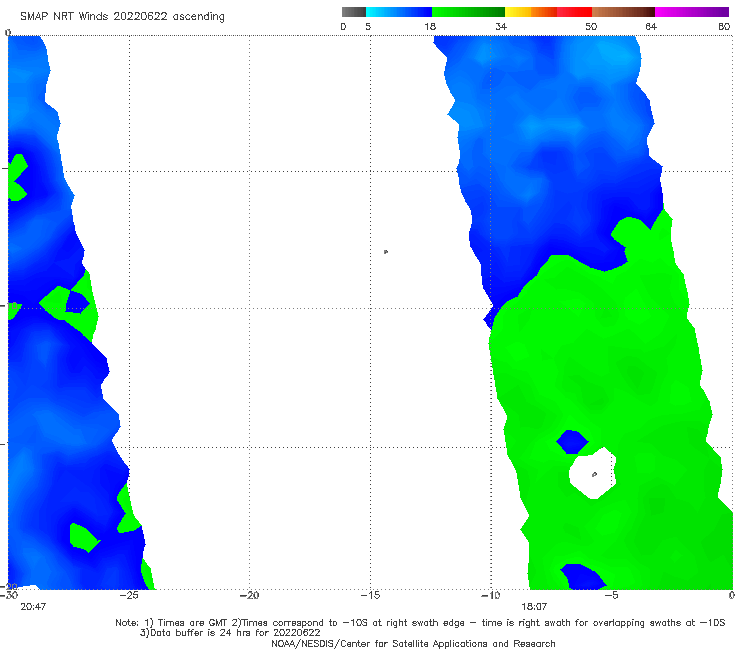The height and width of the screenshot is (650, 740).
Task: Click colorbar label '50'
Action: [x=591, y=27]
